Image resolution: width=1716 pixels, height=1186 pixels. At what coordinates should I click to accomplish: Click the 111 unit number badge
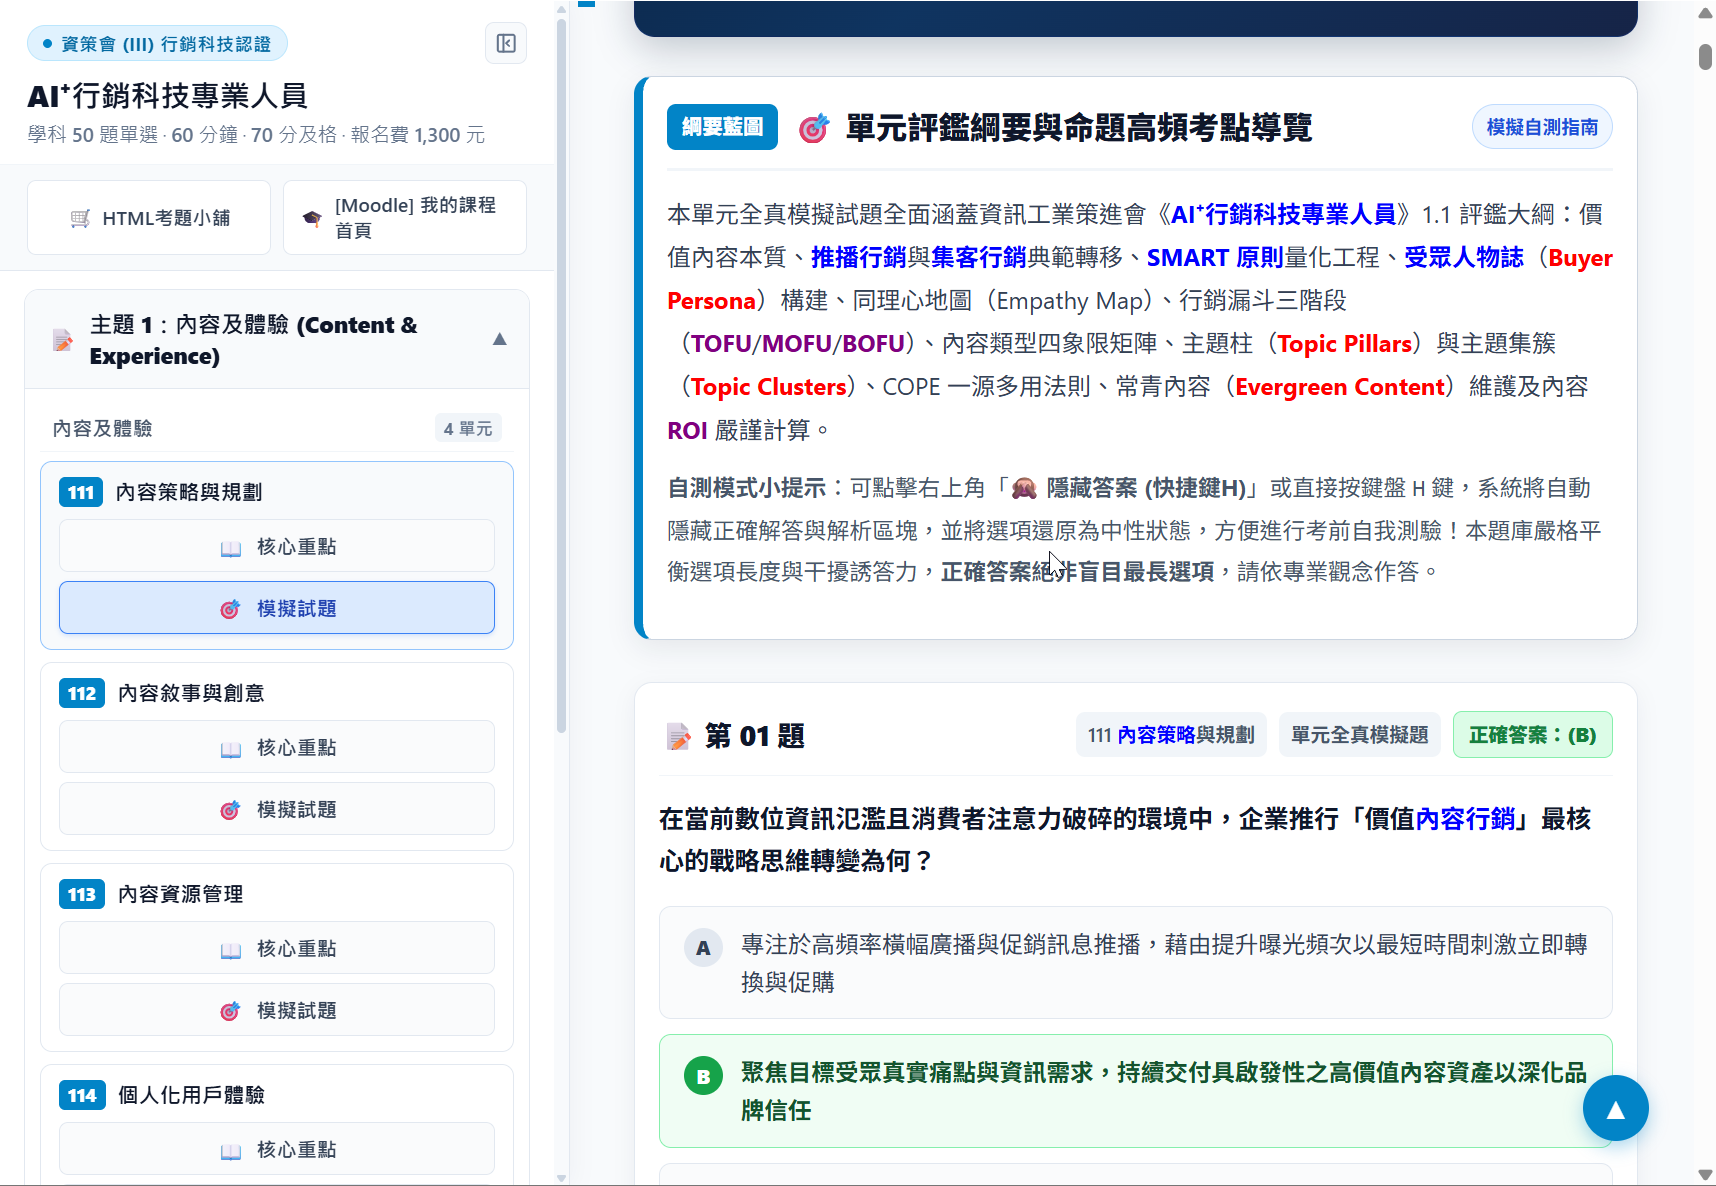click(x=81, y=492)
